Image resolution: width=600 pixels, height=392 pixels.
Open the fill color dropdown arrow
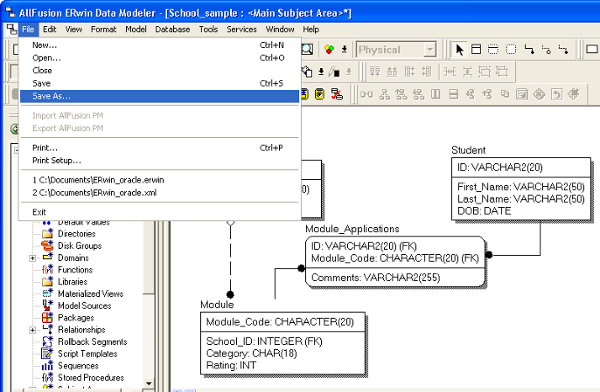[x=321, y=72]
